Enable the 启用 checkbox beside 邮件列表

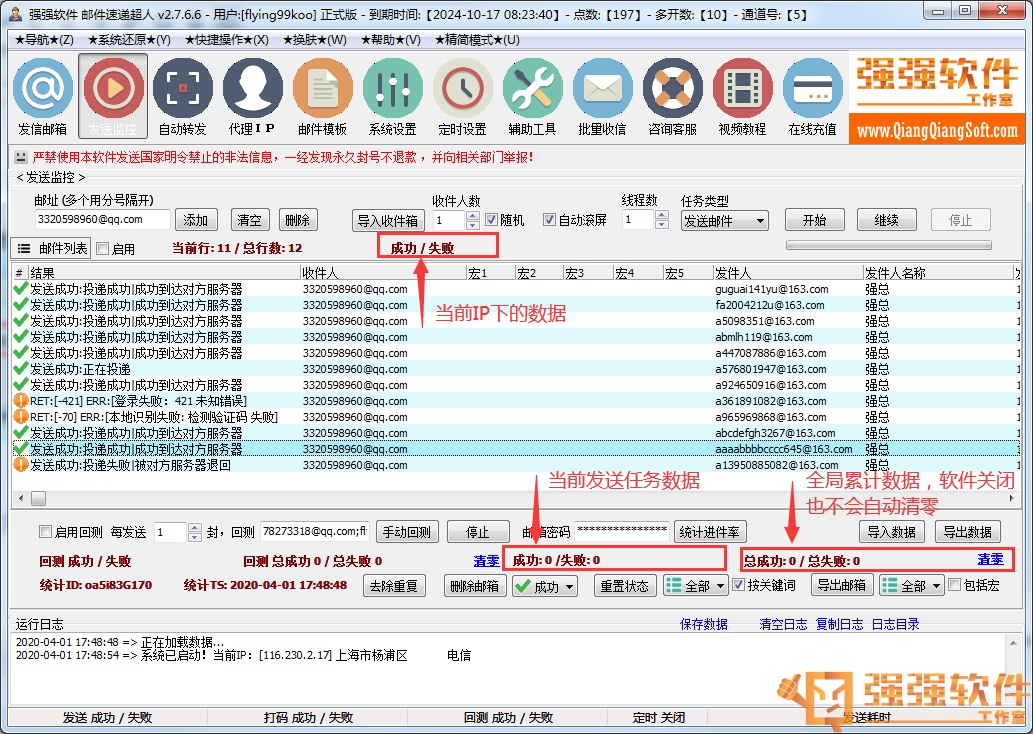(x=103, y=248)
